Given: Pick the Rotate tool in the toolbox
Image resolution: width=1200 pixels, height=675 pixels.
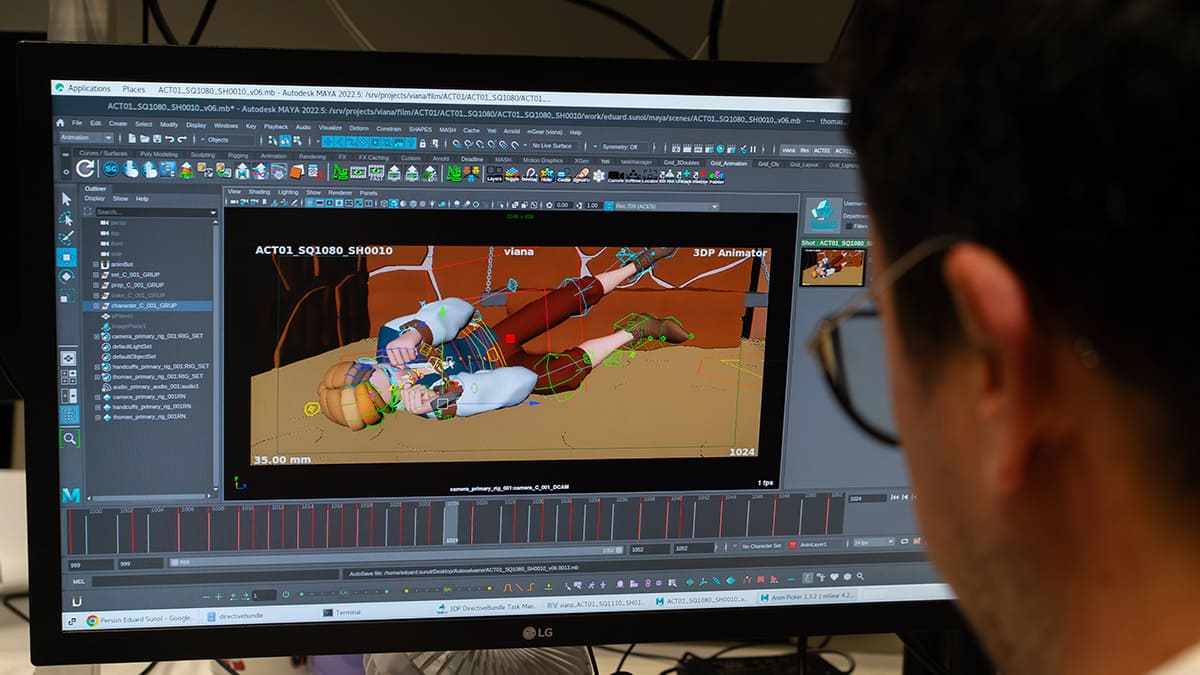Looking at the screenshot, I should (67, 276).
